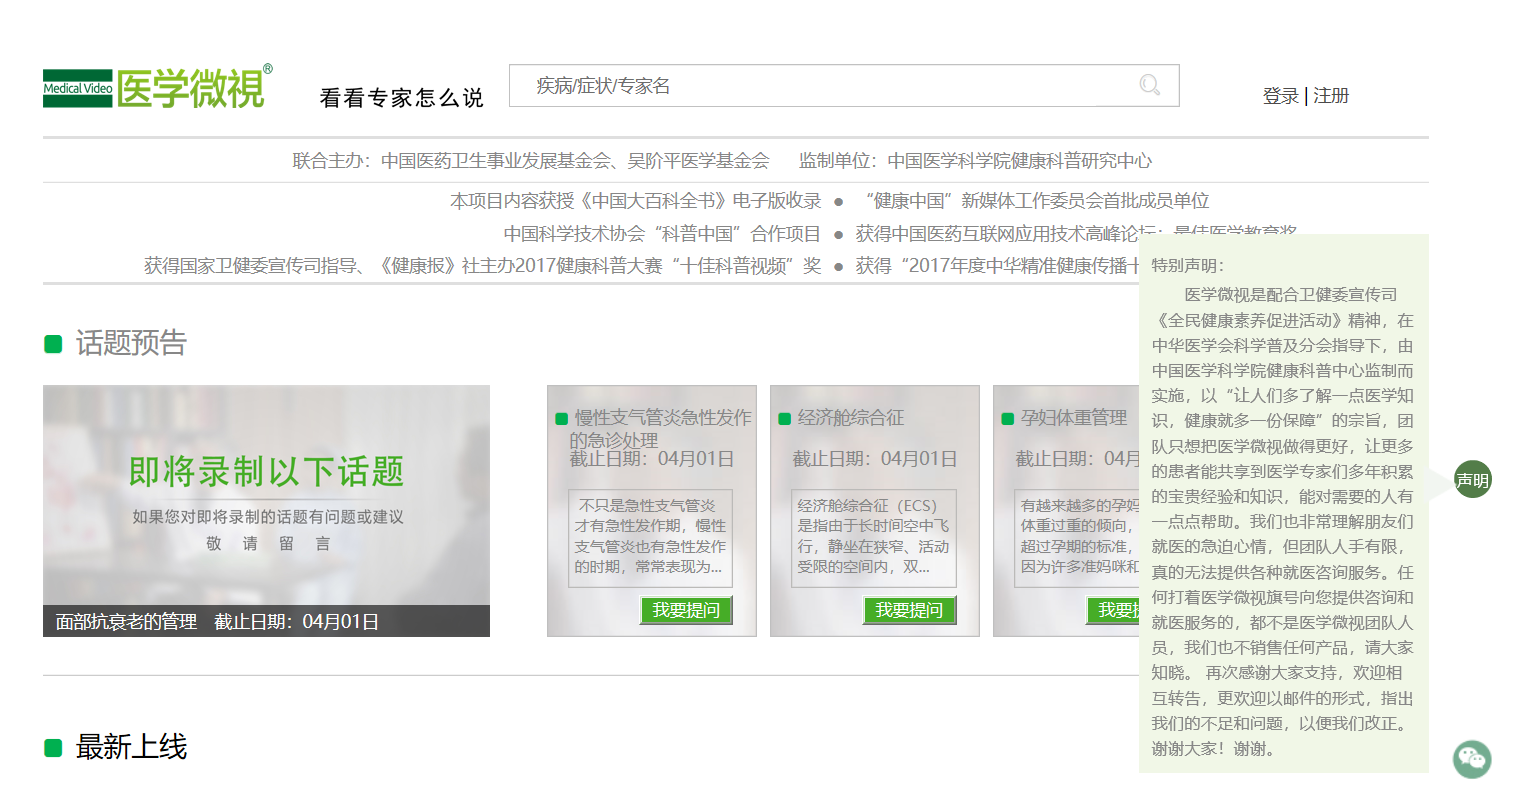This screenshot has width=1540, height=785.
Task: Click the green marker on 孕妇体重管理 card title
Action: 1006,418
